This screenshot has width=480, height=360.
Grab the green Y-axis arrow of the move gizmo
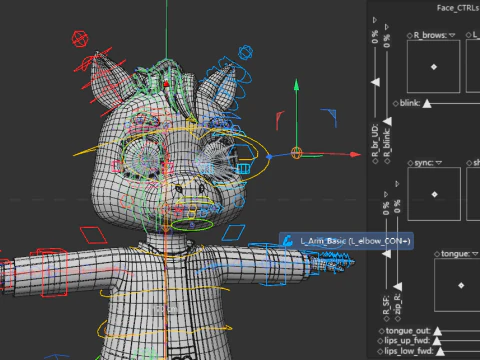pyautogui.click(x=296, y=85)
